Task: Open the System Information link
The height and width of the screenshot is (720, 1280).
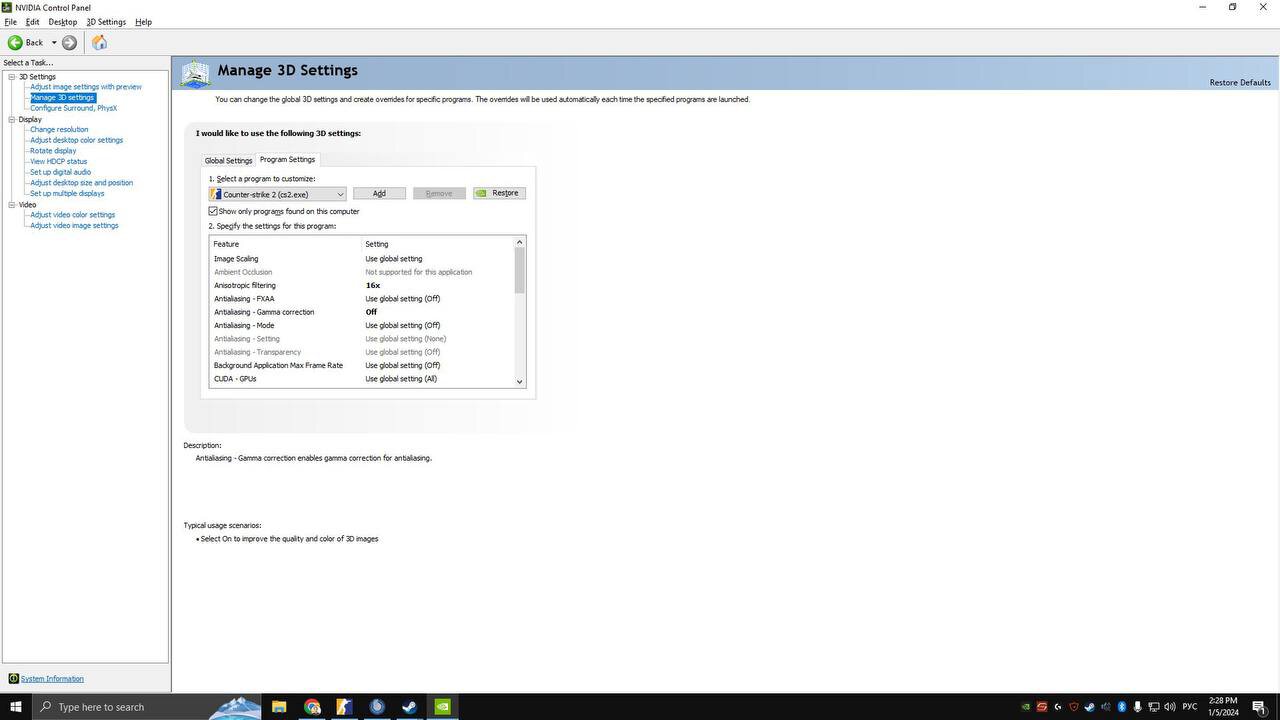Action: pyautogui.click(x=52, y=679)
